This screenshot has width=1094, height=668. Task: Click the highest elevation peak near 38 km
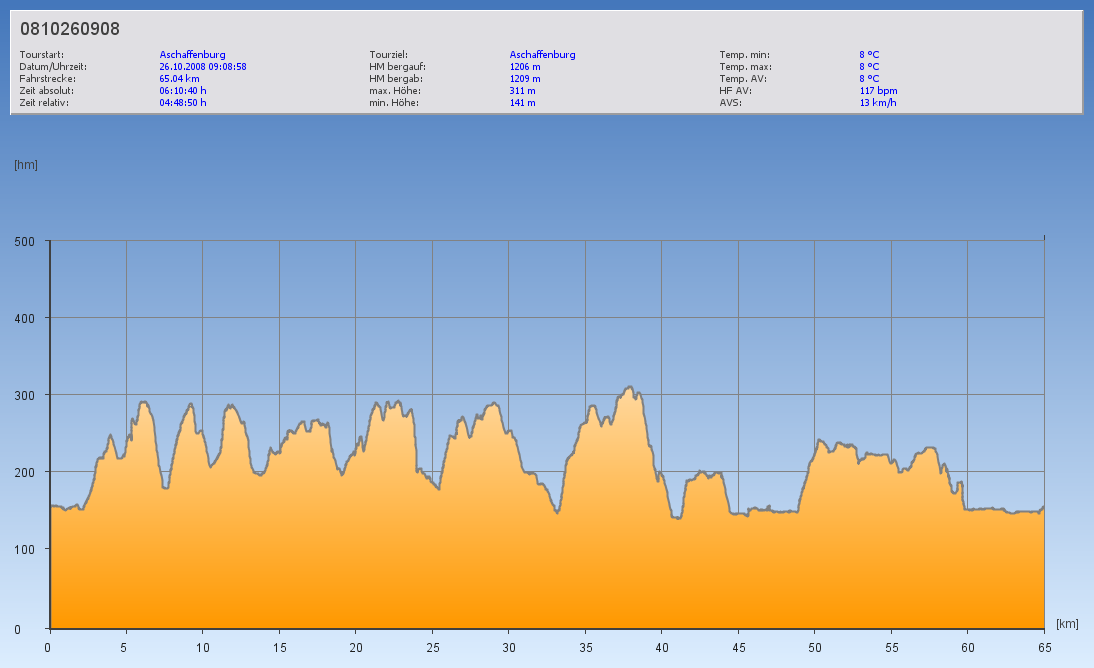[629, 388]
